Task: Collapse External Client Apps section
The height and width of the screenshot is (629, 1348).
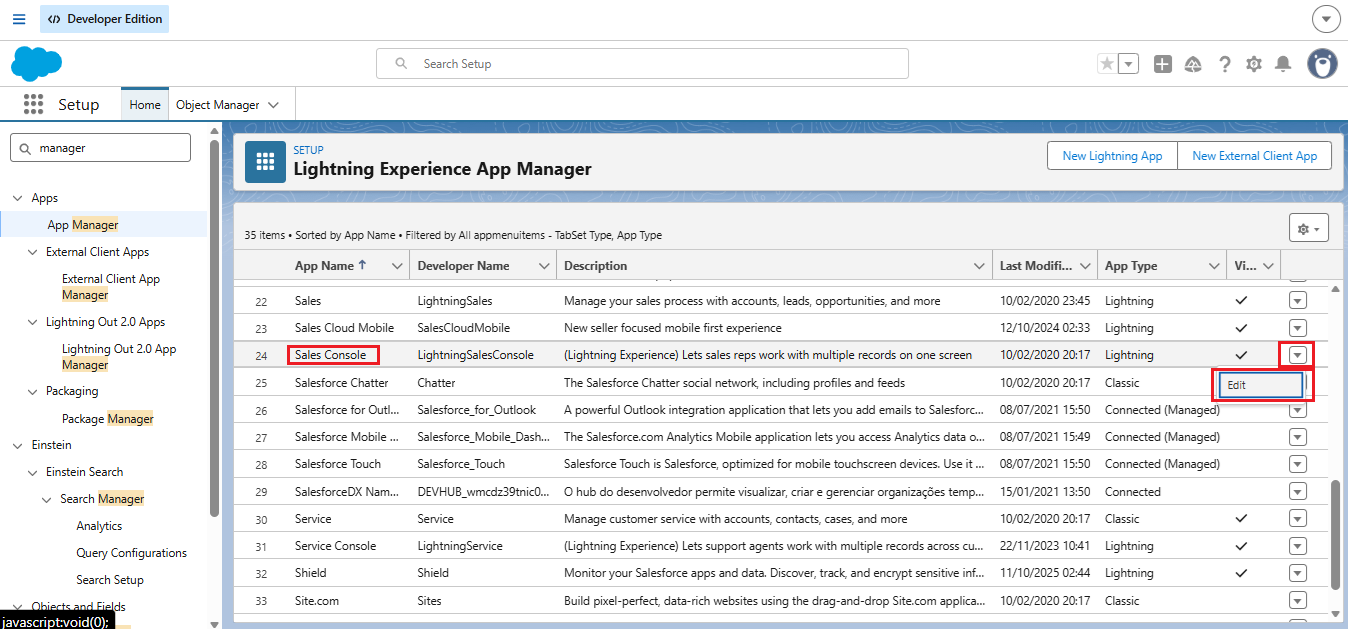Action: (x=32, y=252)
